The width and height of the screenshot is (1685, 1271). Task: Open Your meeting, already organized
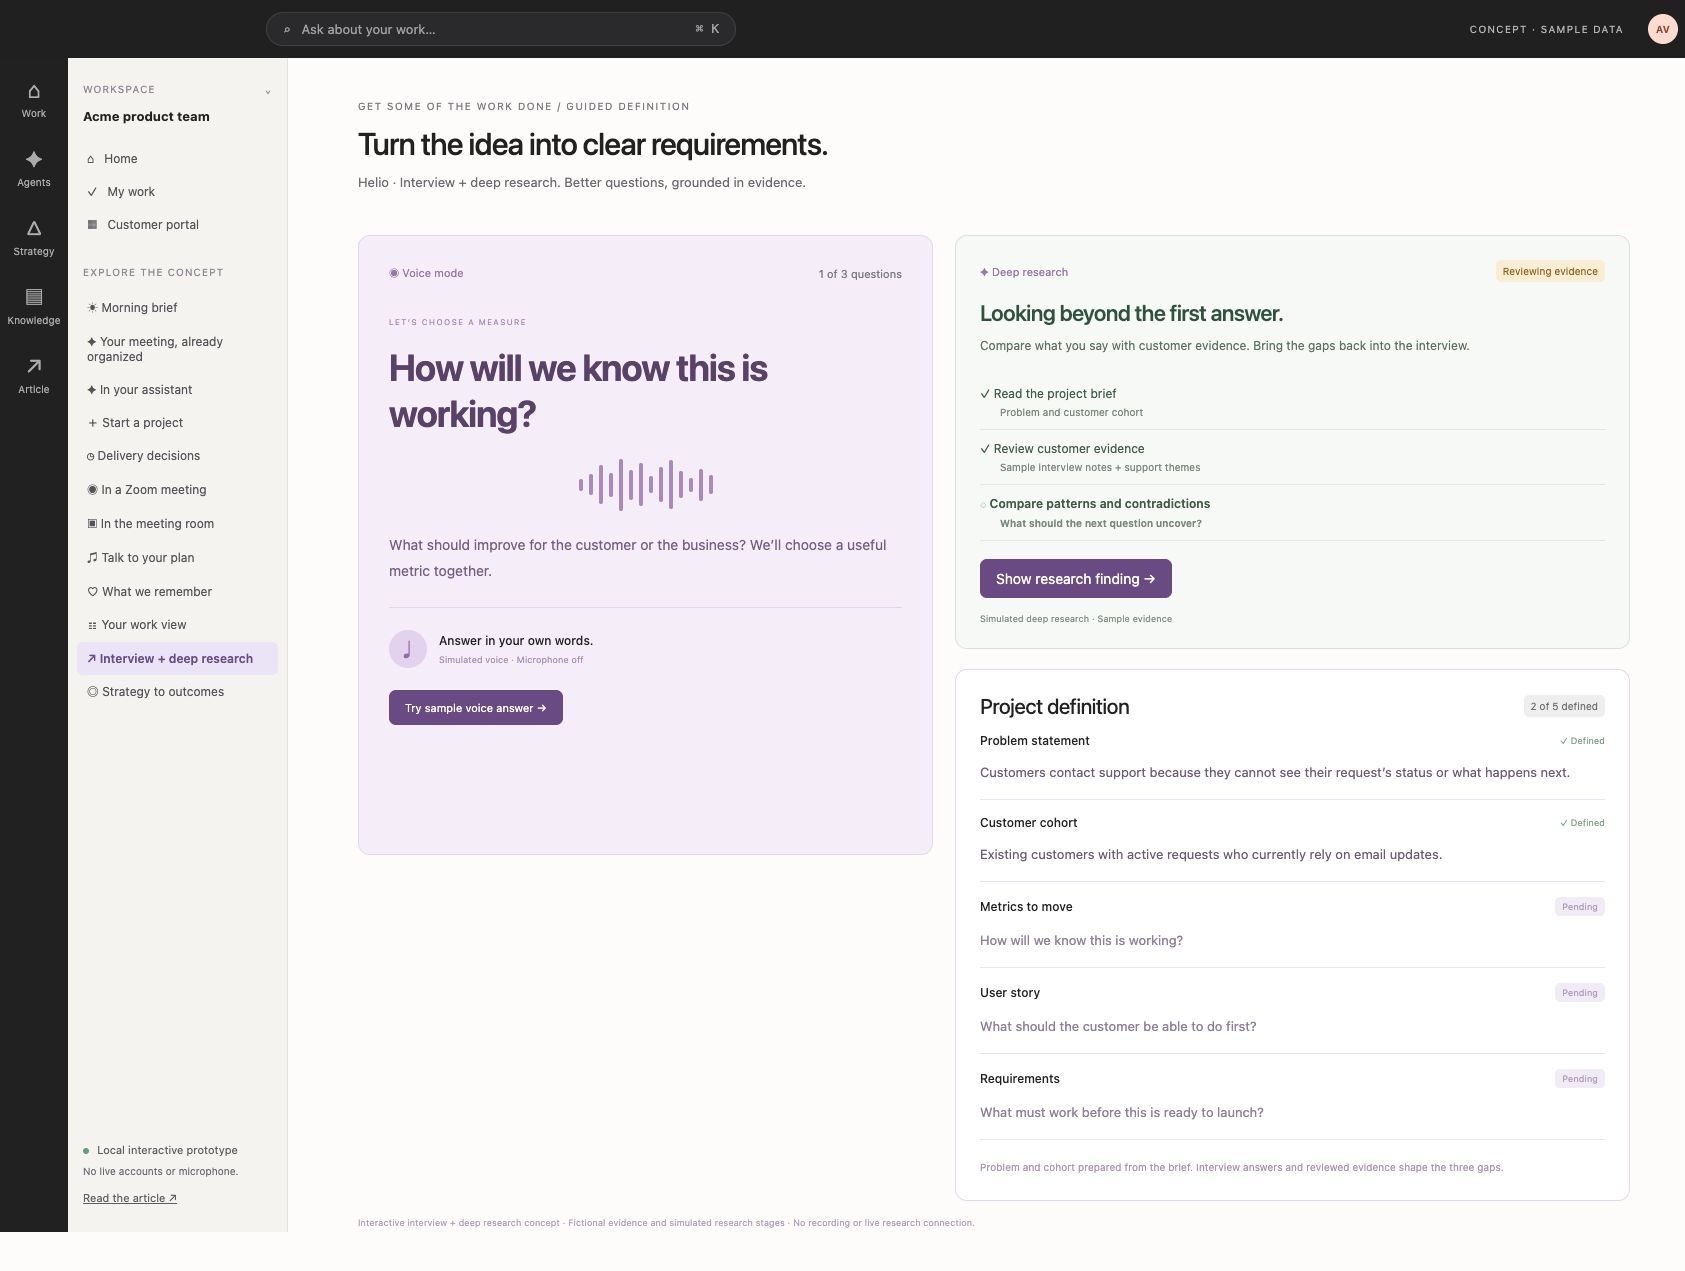tap(177, 349)
